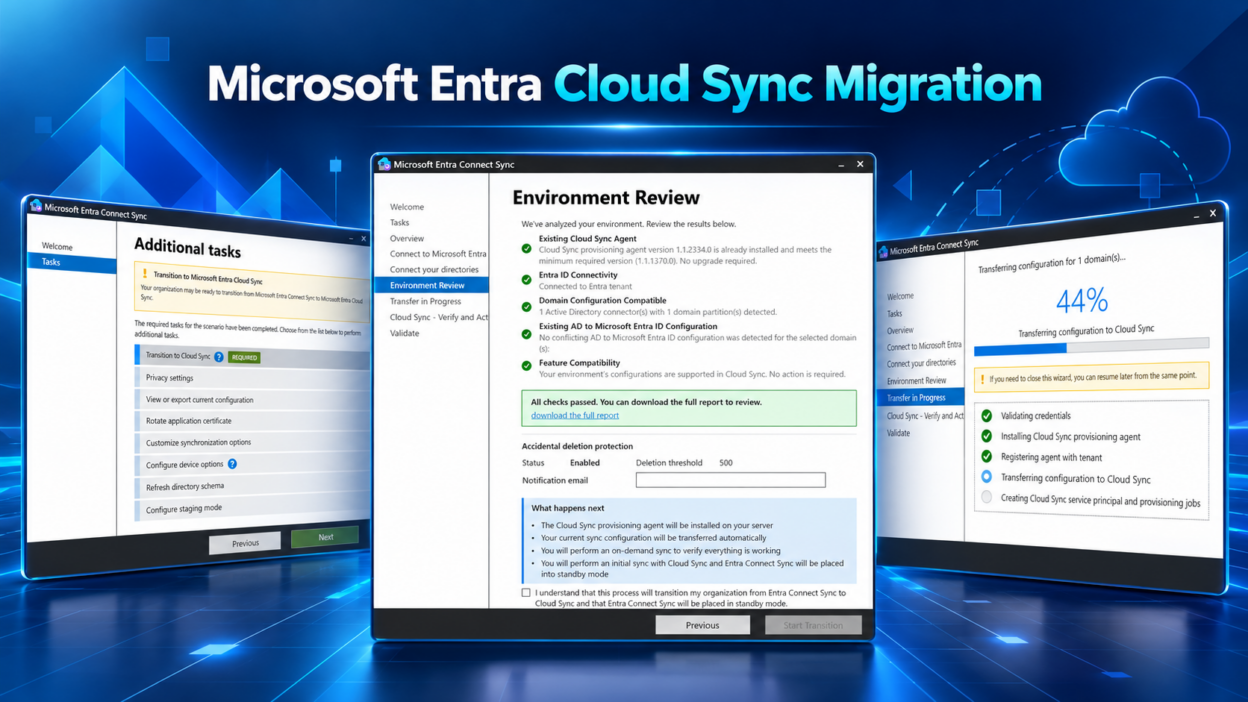This screenshot has width=1248, height=702.
Task: Click the Entra Connect Sync logo in center window title bar
Action: 384,164
